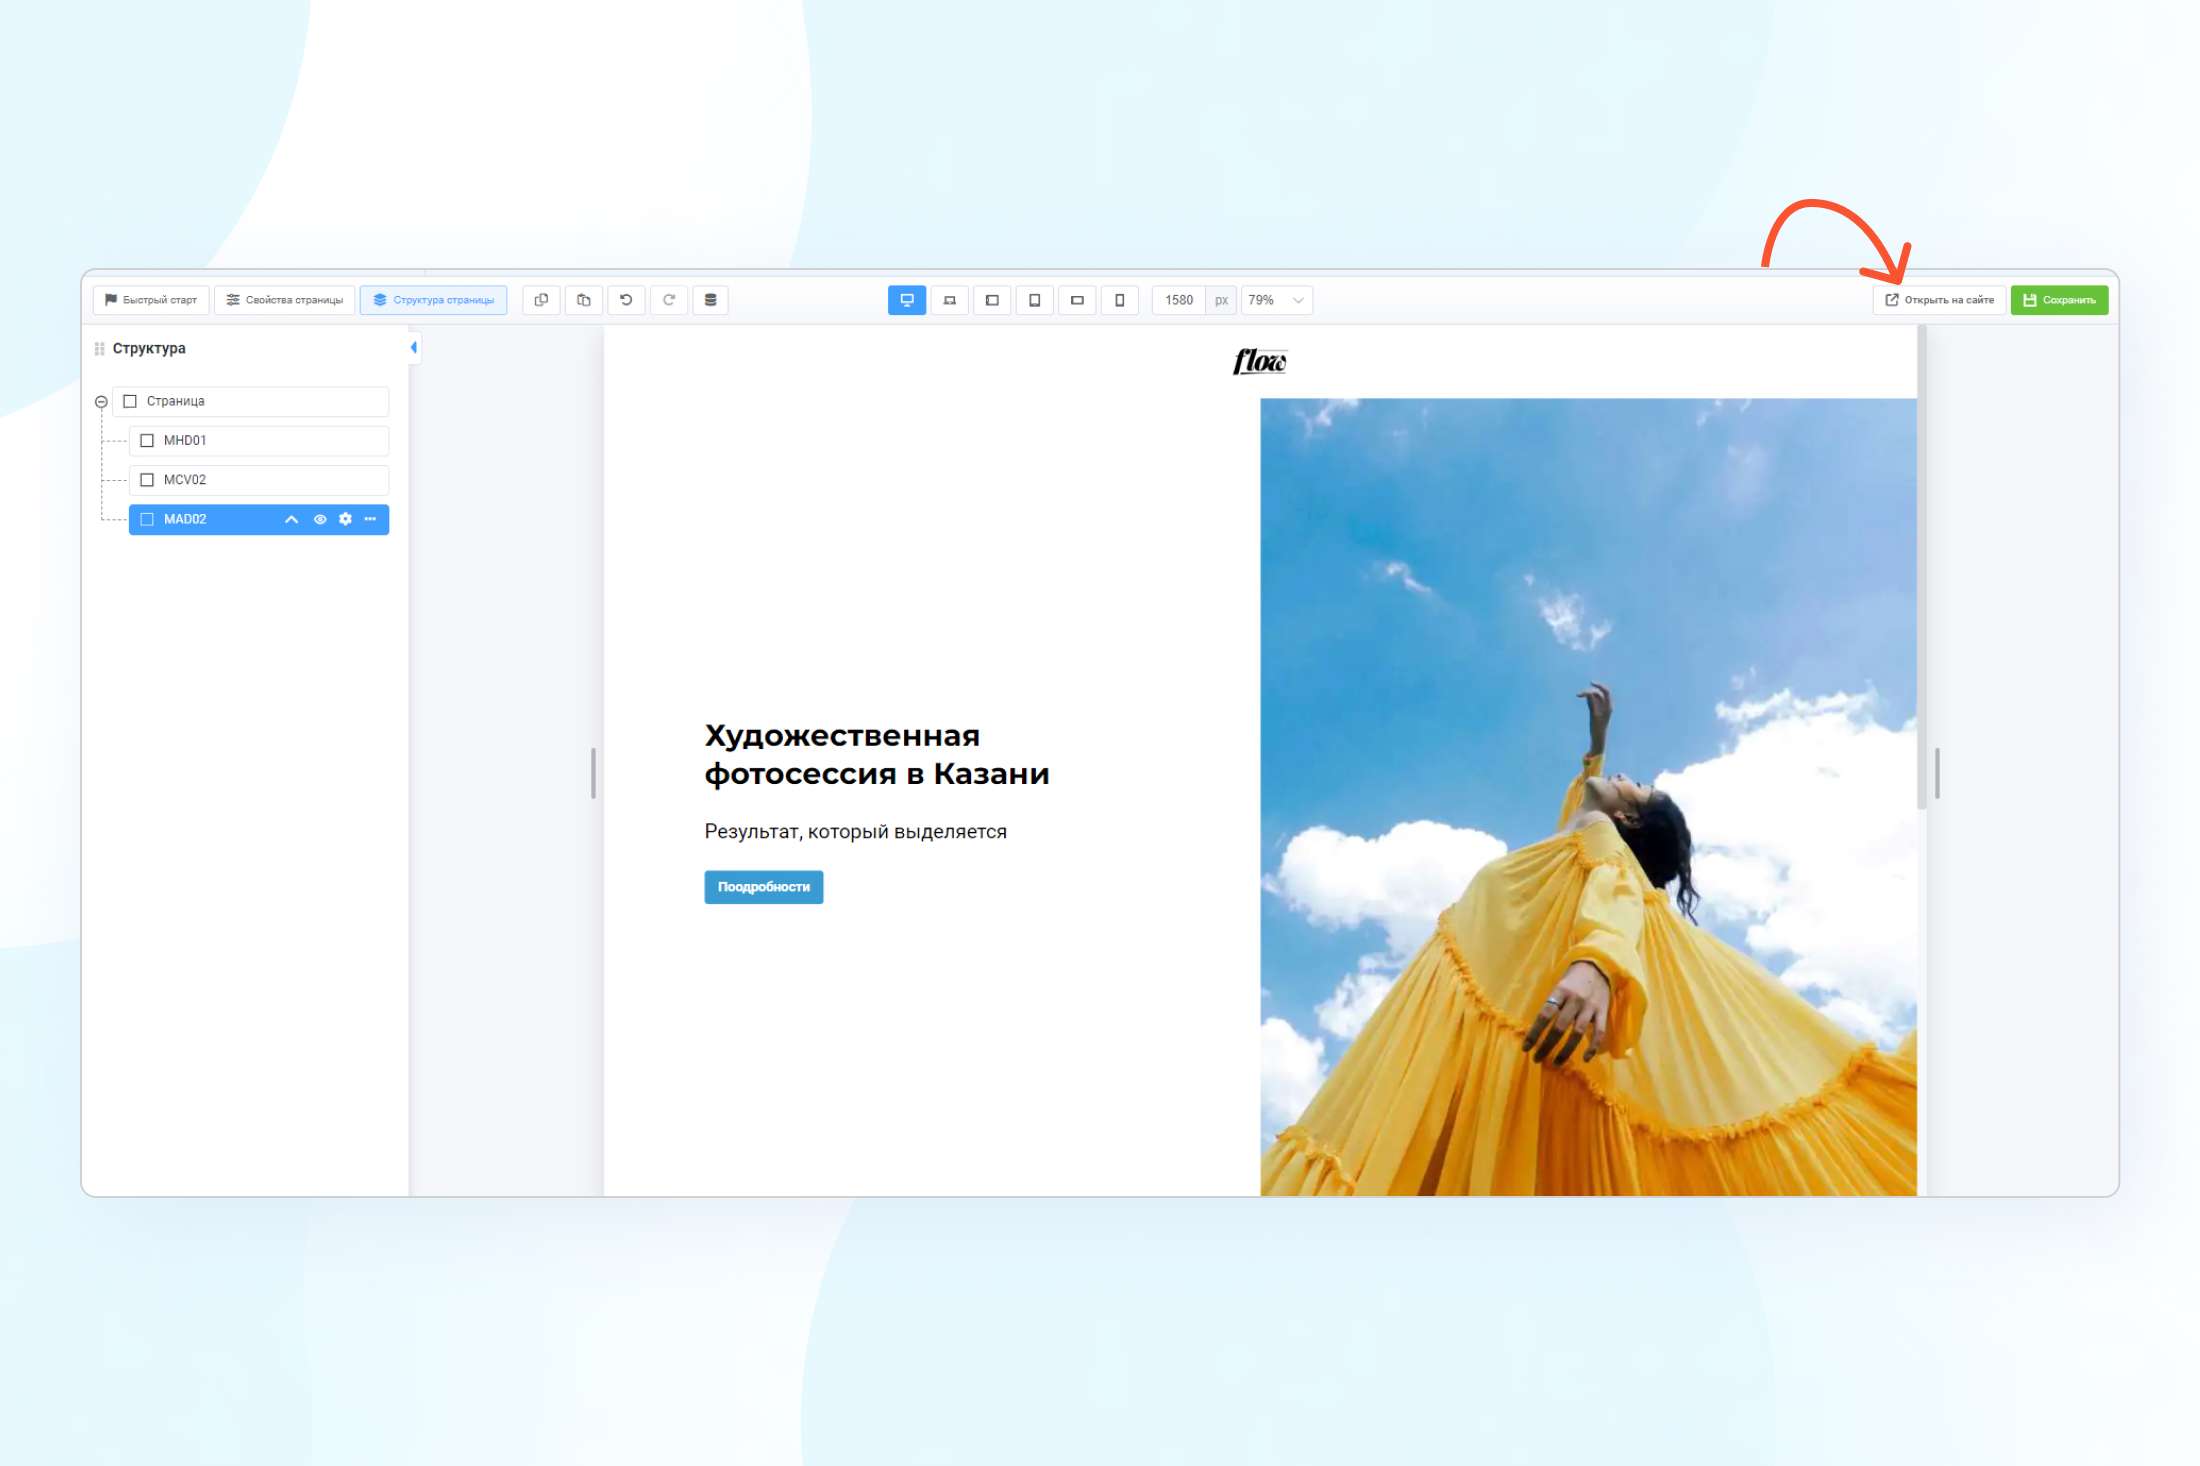
Task: Click the Подробности button on canvas
Action: (764, 887)
